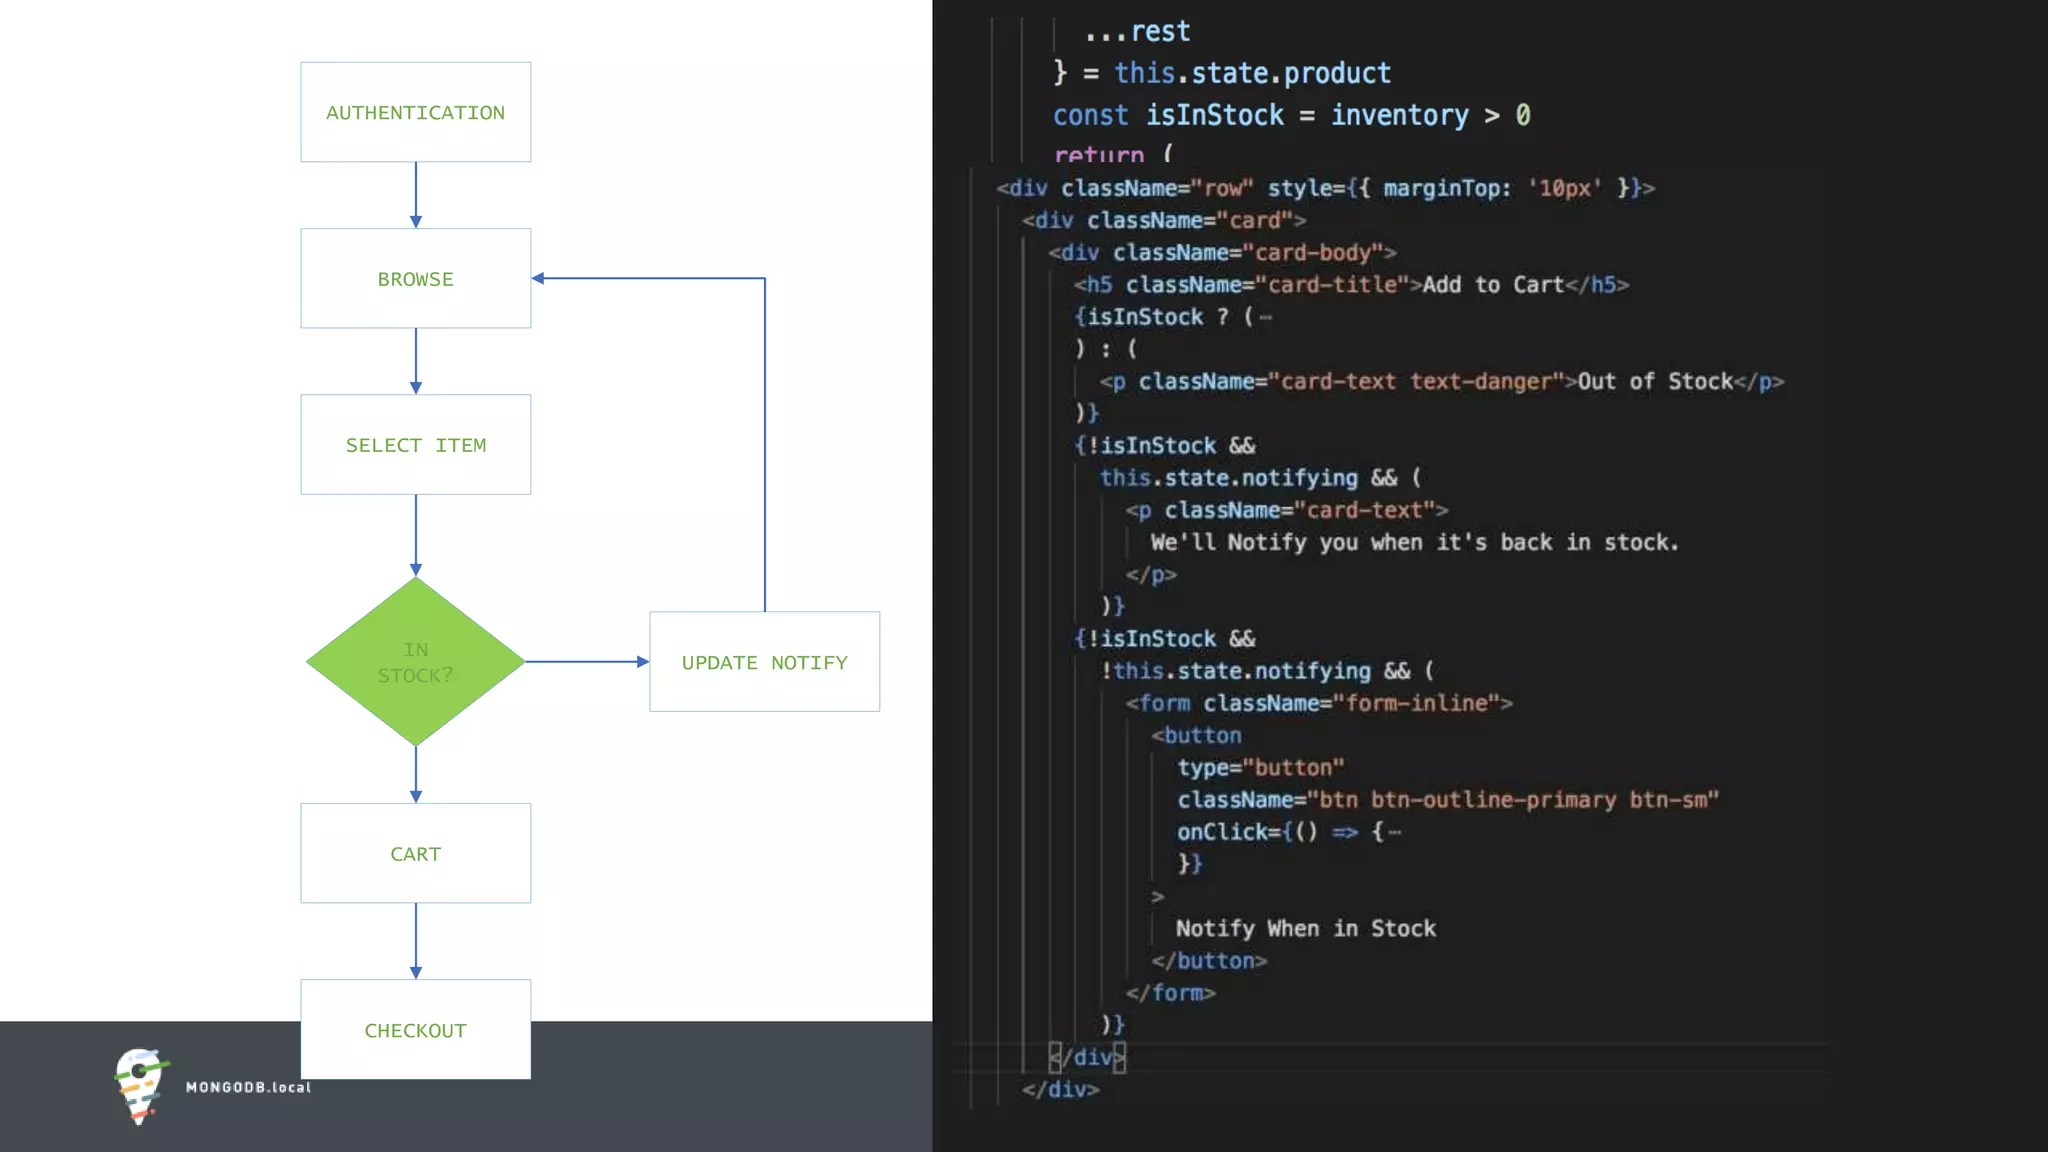Click the MONGODB.local text label
Viewport: 2048px width, 1152px height.
click(x=248, y=1087)
